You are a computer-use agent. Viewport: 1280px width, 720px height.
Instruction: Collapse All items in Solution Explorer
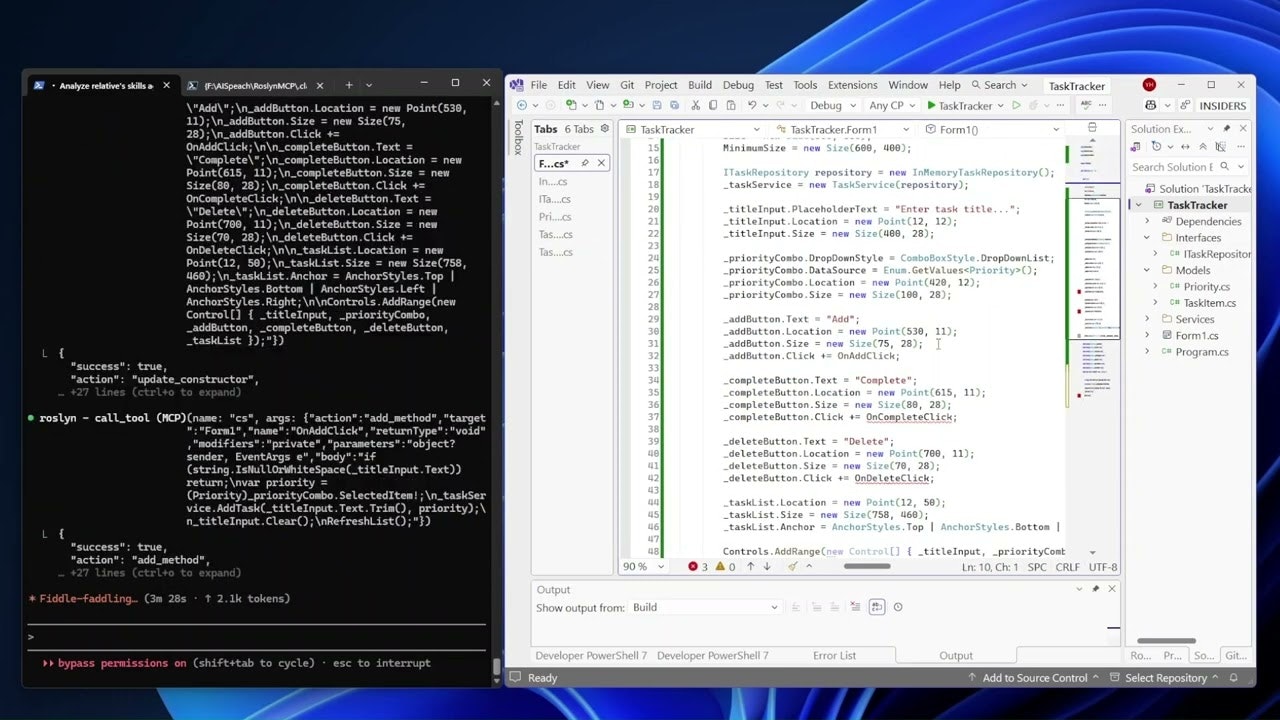pos(1203,146)
